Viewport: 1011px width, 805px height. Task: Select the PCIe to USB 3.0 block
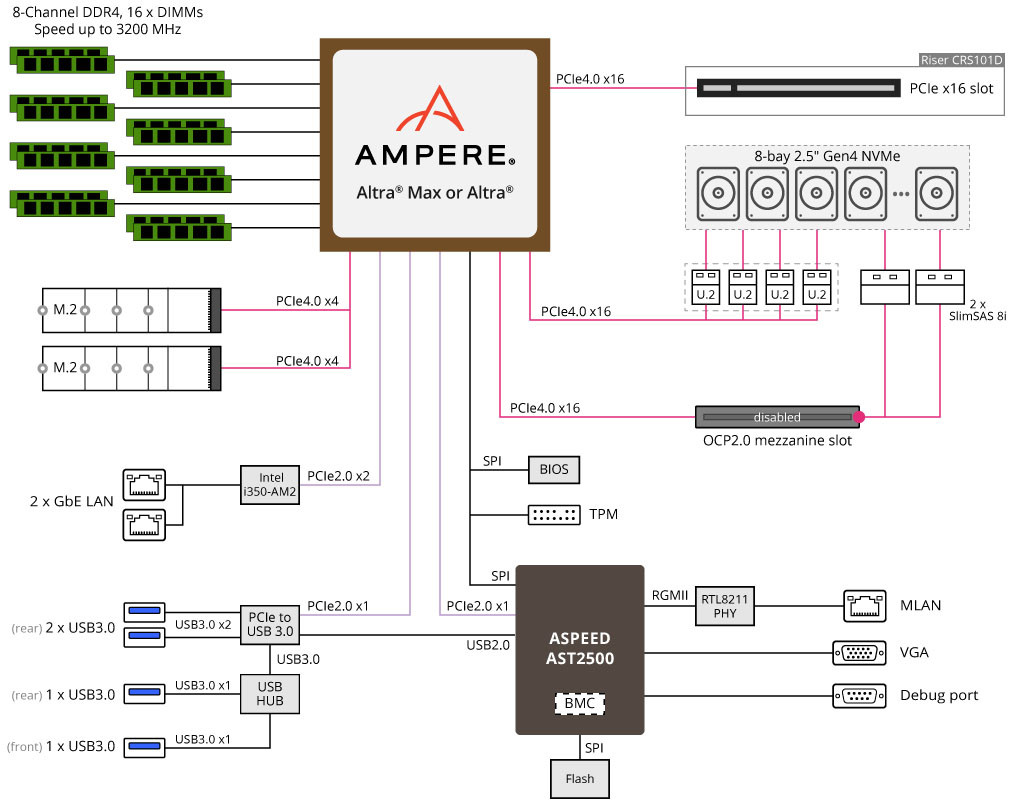point(270,624)
